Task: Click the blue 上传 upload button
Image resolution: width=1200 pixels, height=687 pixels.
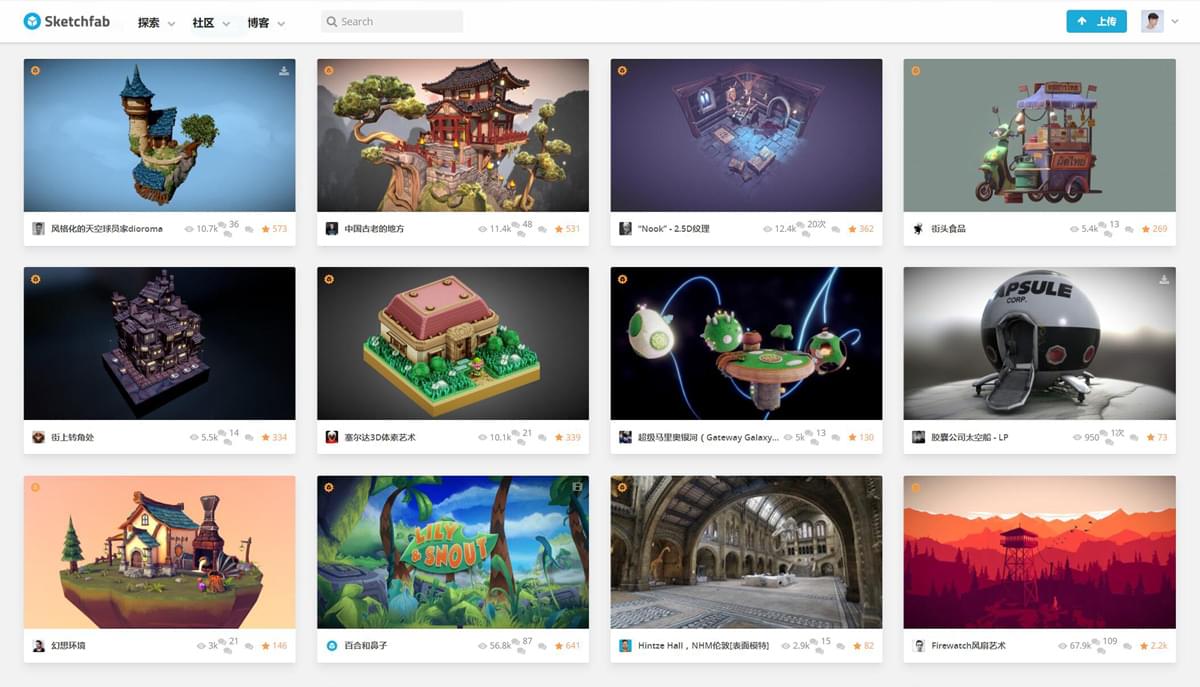Action: click(1096, 21)
